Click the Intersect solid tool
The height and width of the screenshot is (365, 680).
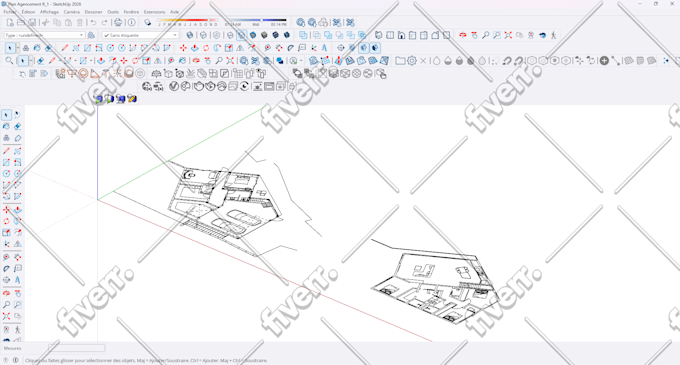coord(317,35)
